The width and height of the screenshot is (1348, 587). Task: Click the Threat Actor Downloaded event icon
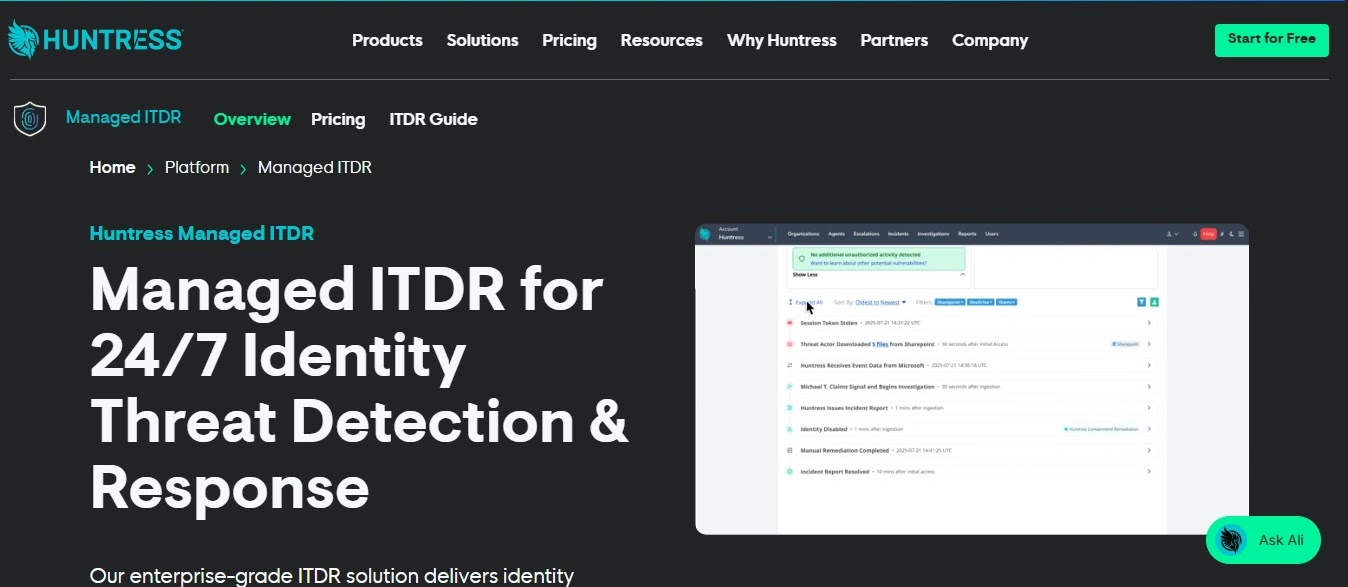coord(789,344)
